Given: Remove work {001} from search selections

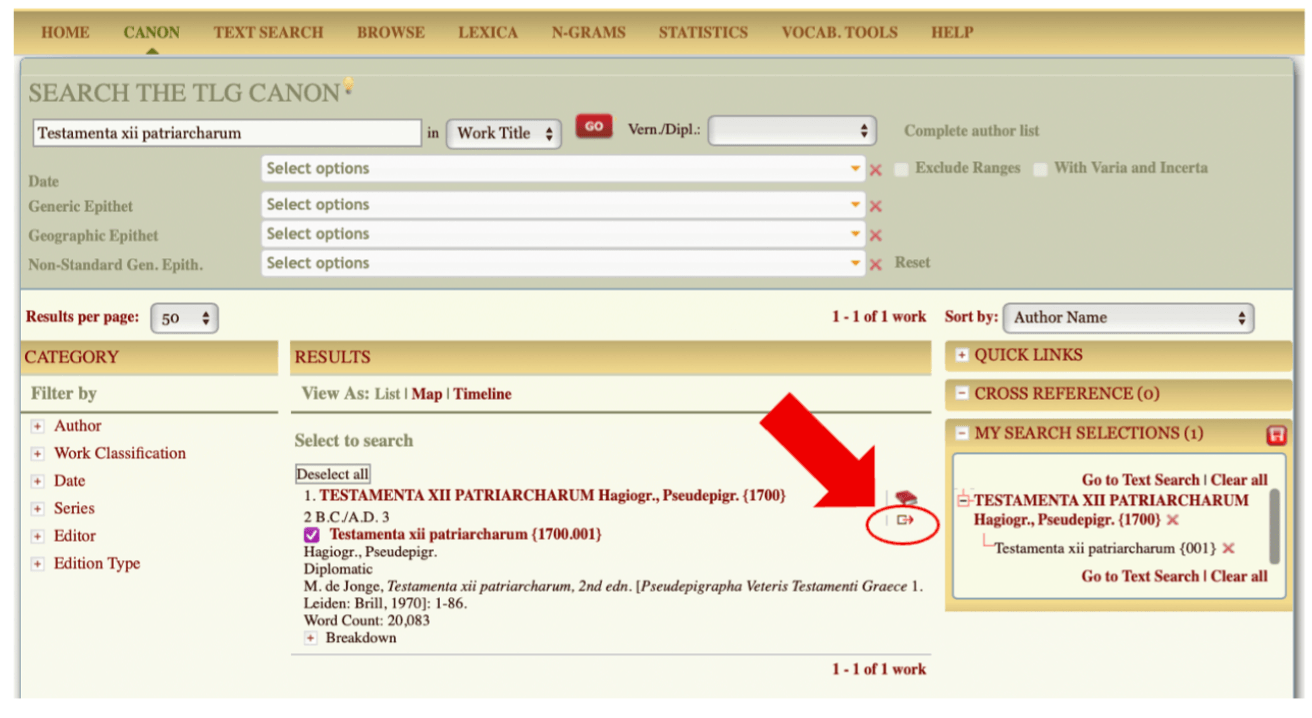Looking at the screenshot, I should (1228, 548).
